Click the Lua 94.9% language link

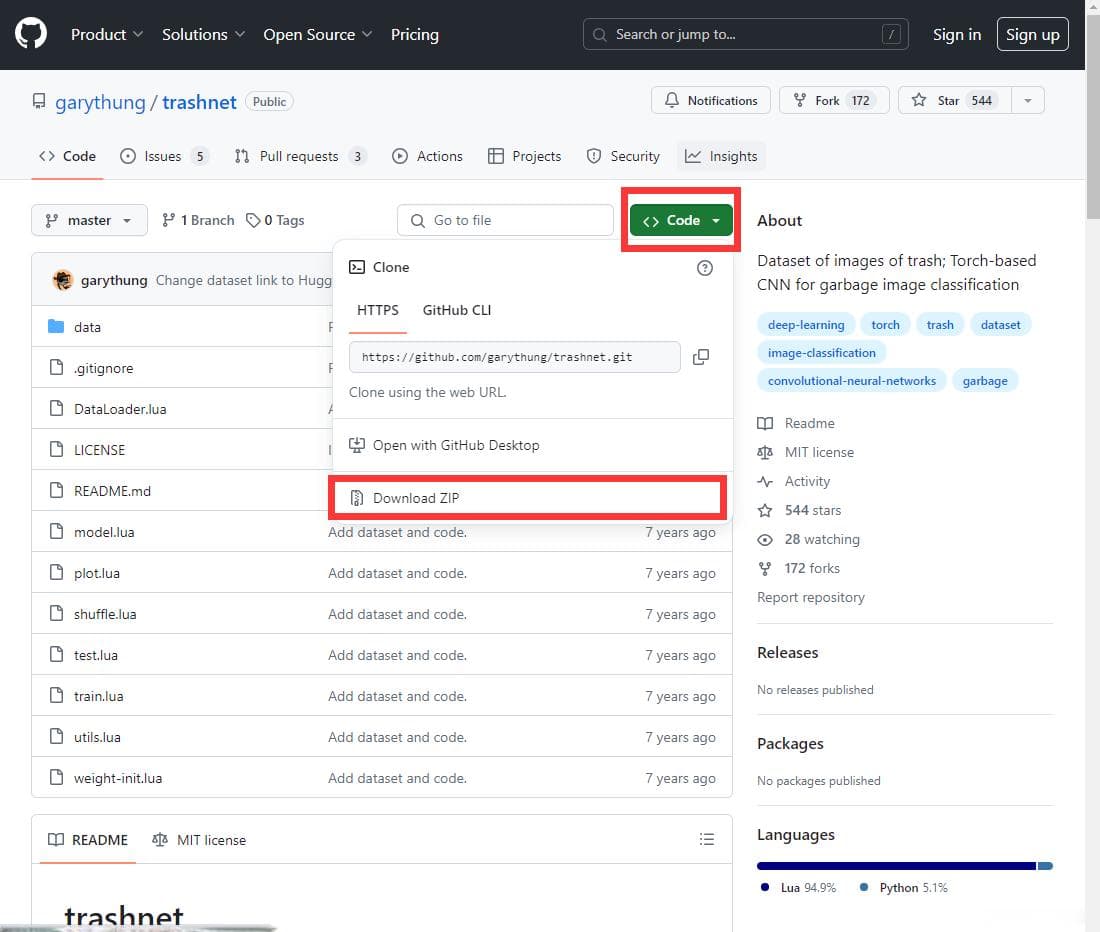pos(798,888)
